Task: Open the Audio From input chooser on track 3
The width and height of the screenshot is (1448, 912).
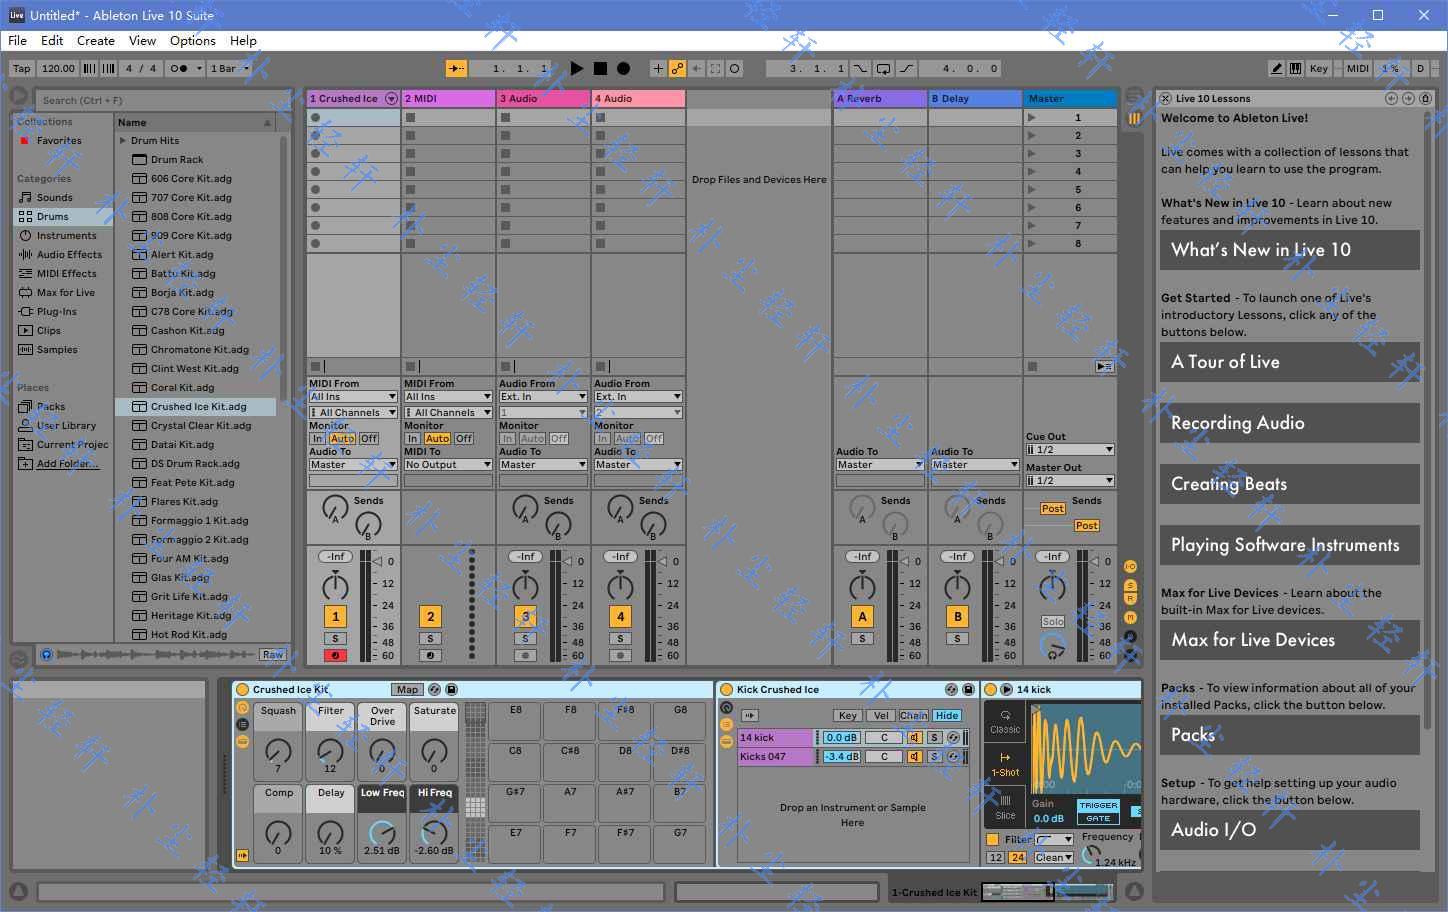Action: point(543,396)
